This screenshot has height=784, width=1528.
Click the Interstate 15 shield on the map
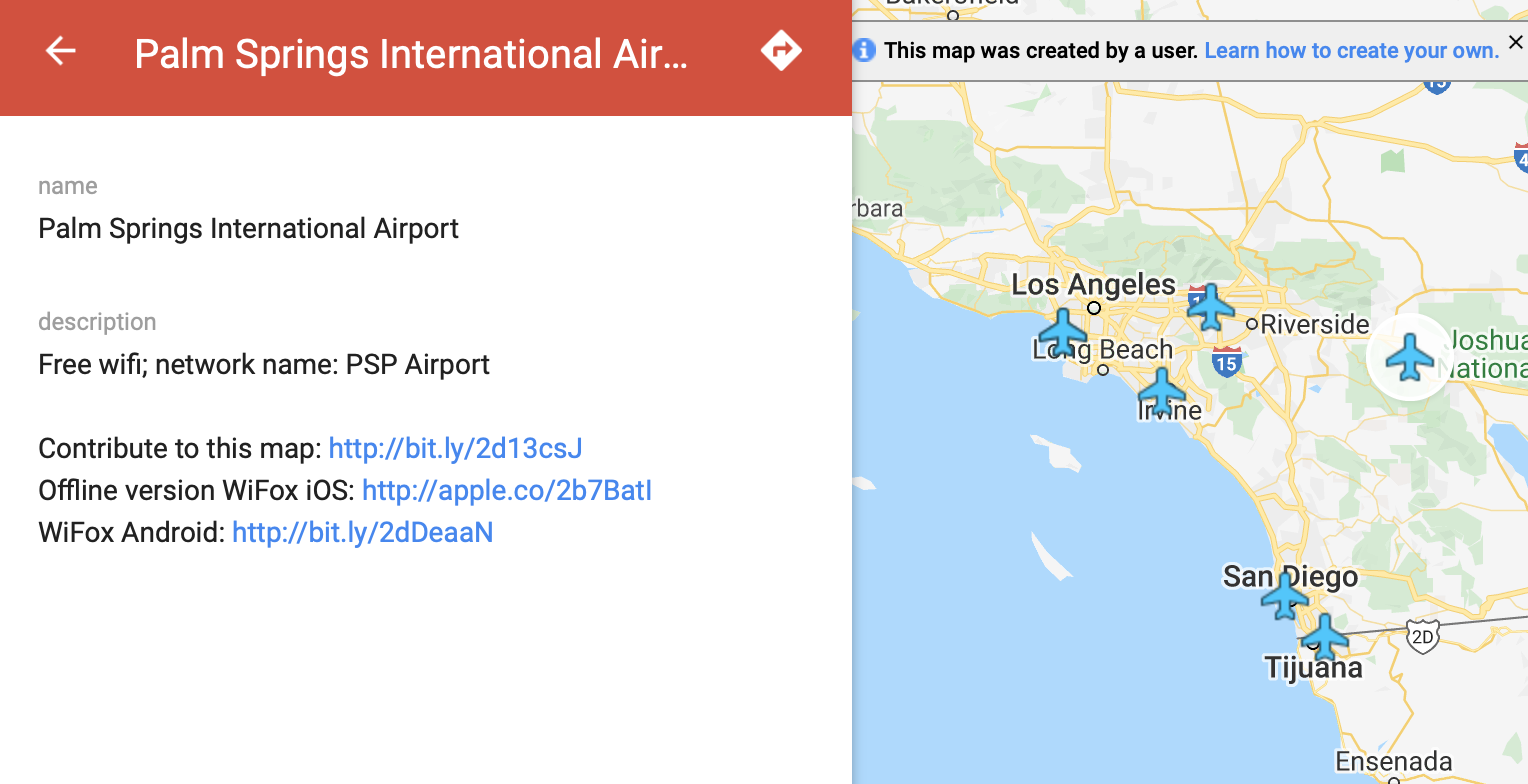1227,362
